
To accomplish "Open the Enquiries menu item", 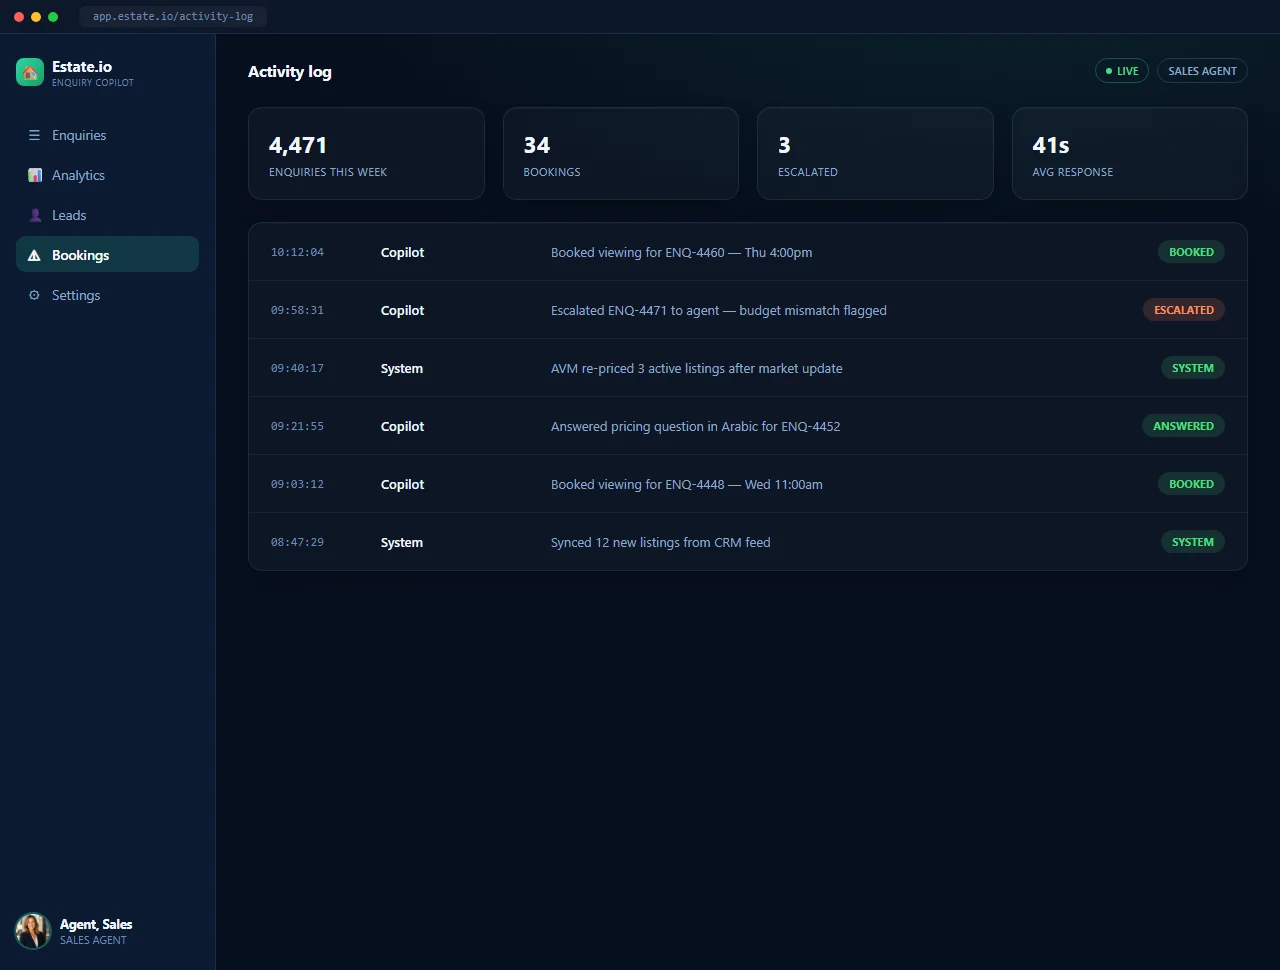I will click(x=107, y=135).
